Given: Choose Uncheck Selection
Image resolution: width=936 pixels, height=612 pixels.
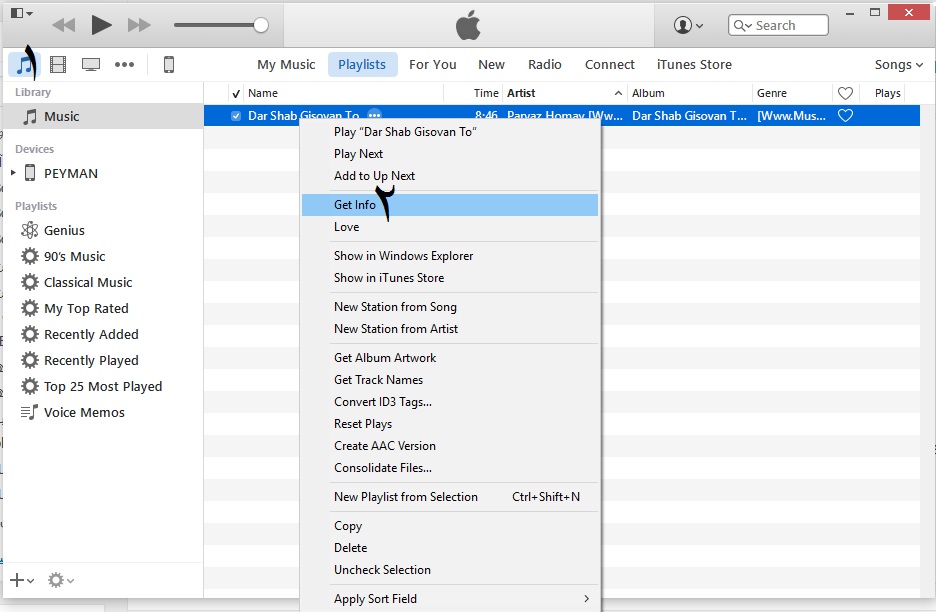Looking at the screenshot, I should [x=449, y=570].
